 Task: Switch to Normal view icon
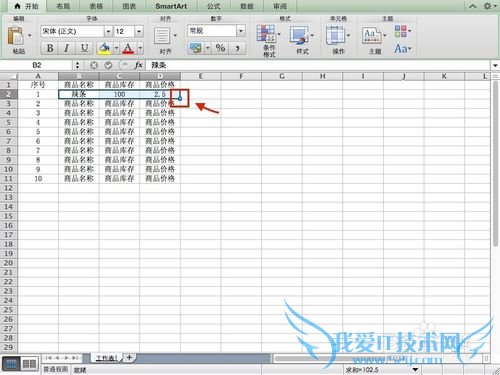pos(11,364)
